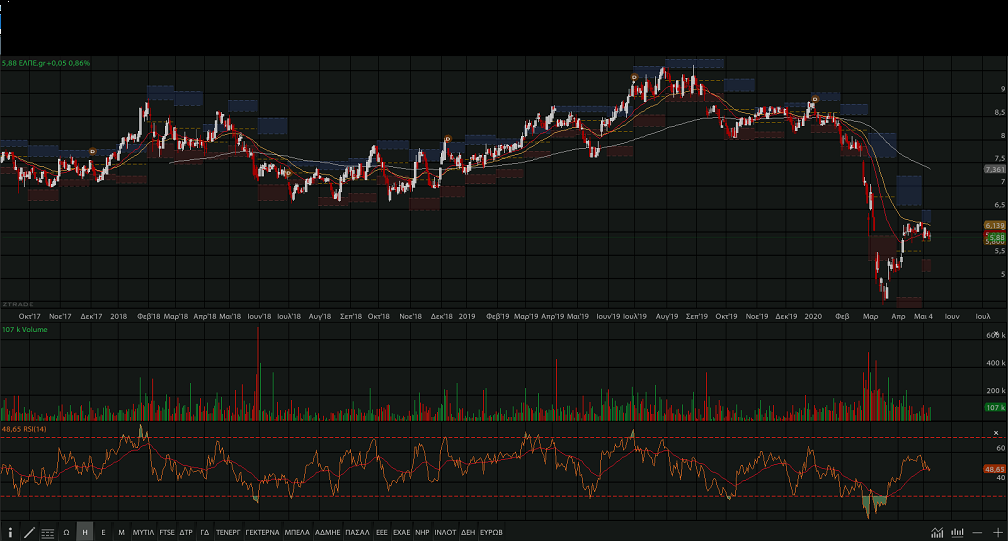Open the info icon in bottom toolbar
The image size is (1008, 541).
pyautogui.click(x=11, y=532)
